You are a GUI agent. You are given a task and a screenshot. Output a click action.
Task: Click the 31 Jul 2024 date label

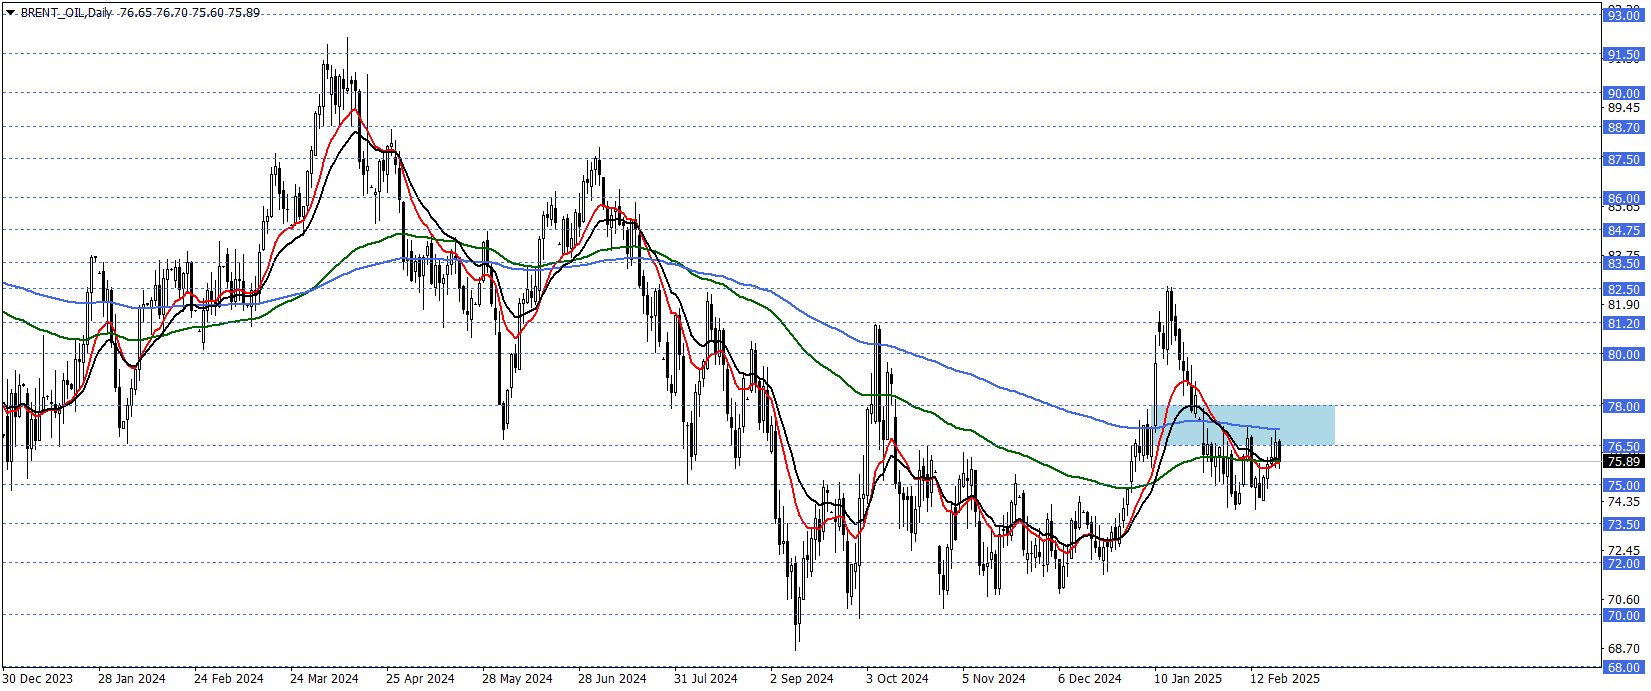(706, 678)
